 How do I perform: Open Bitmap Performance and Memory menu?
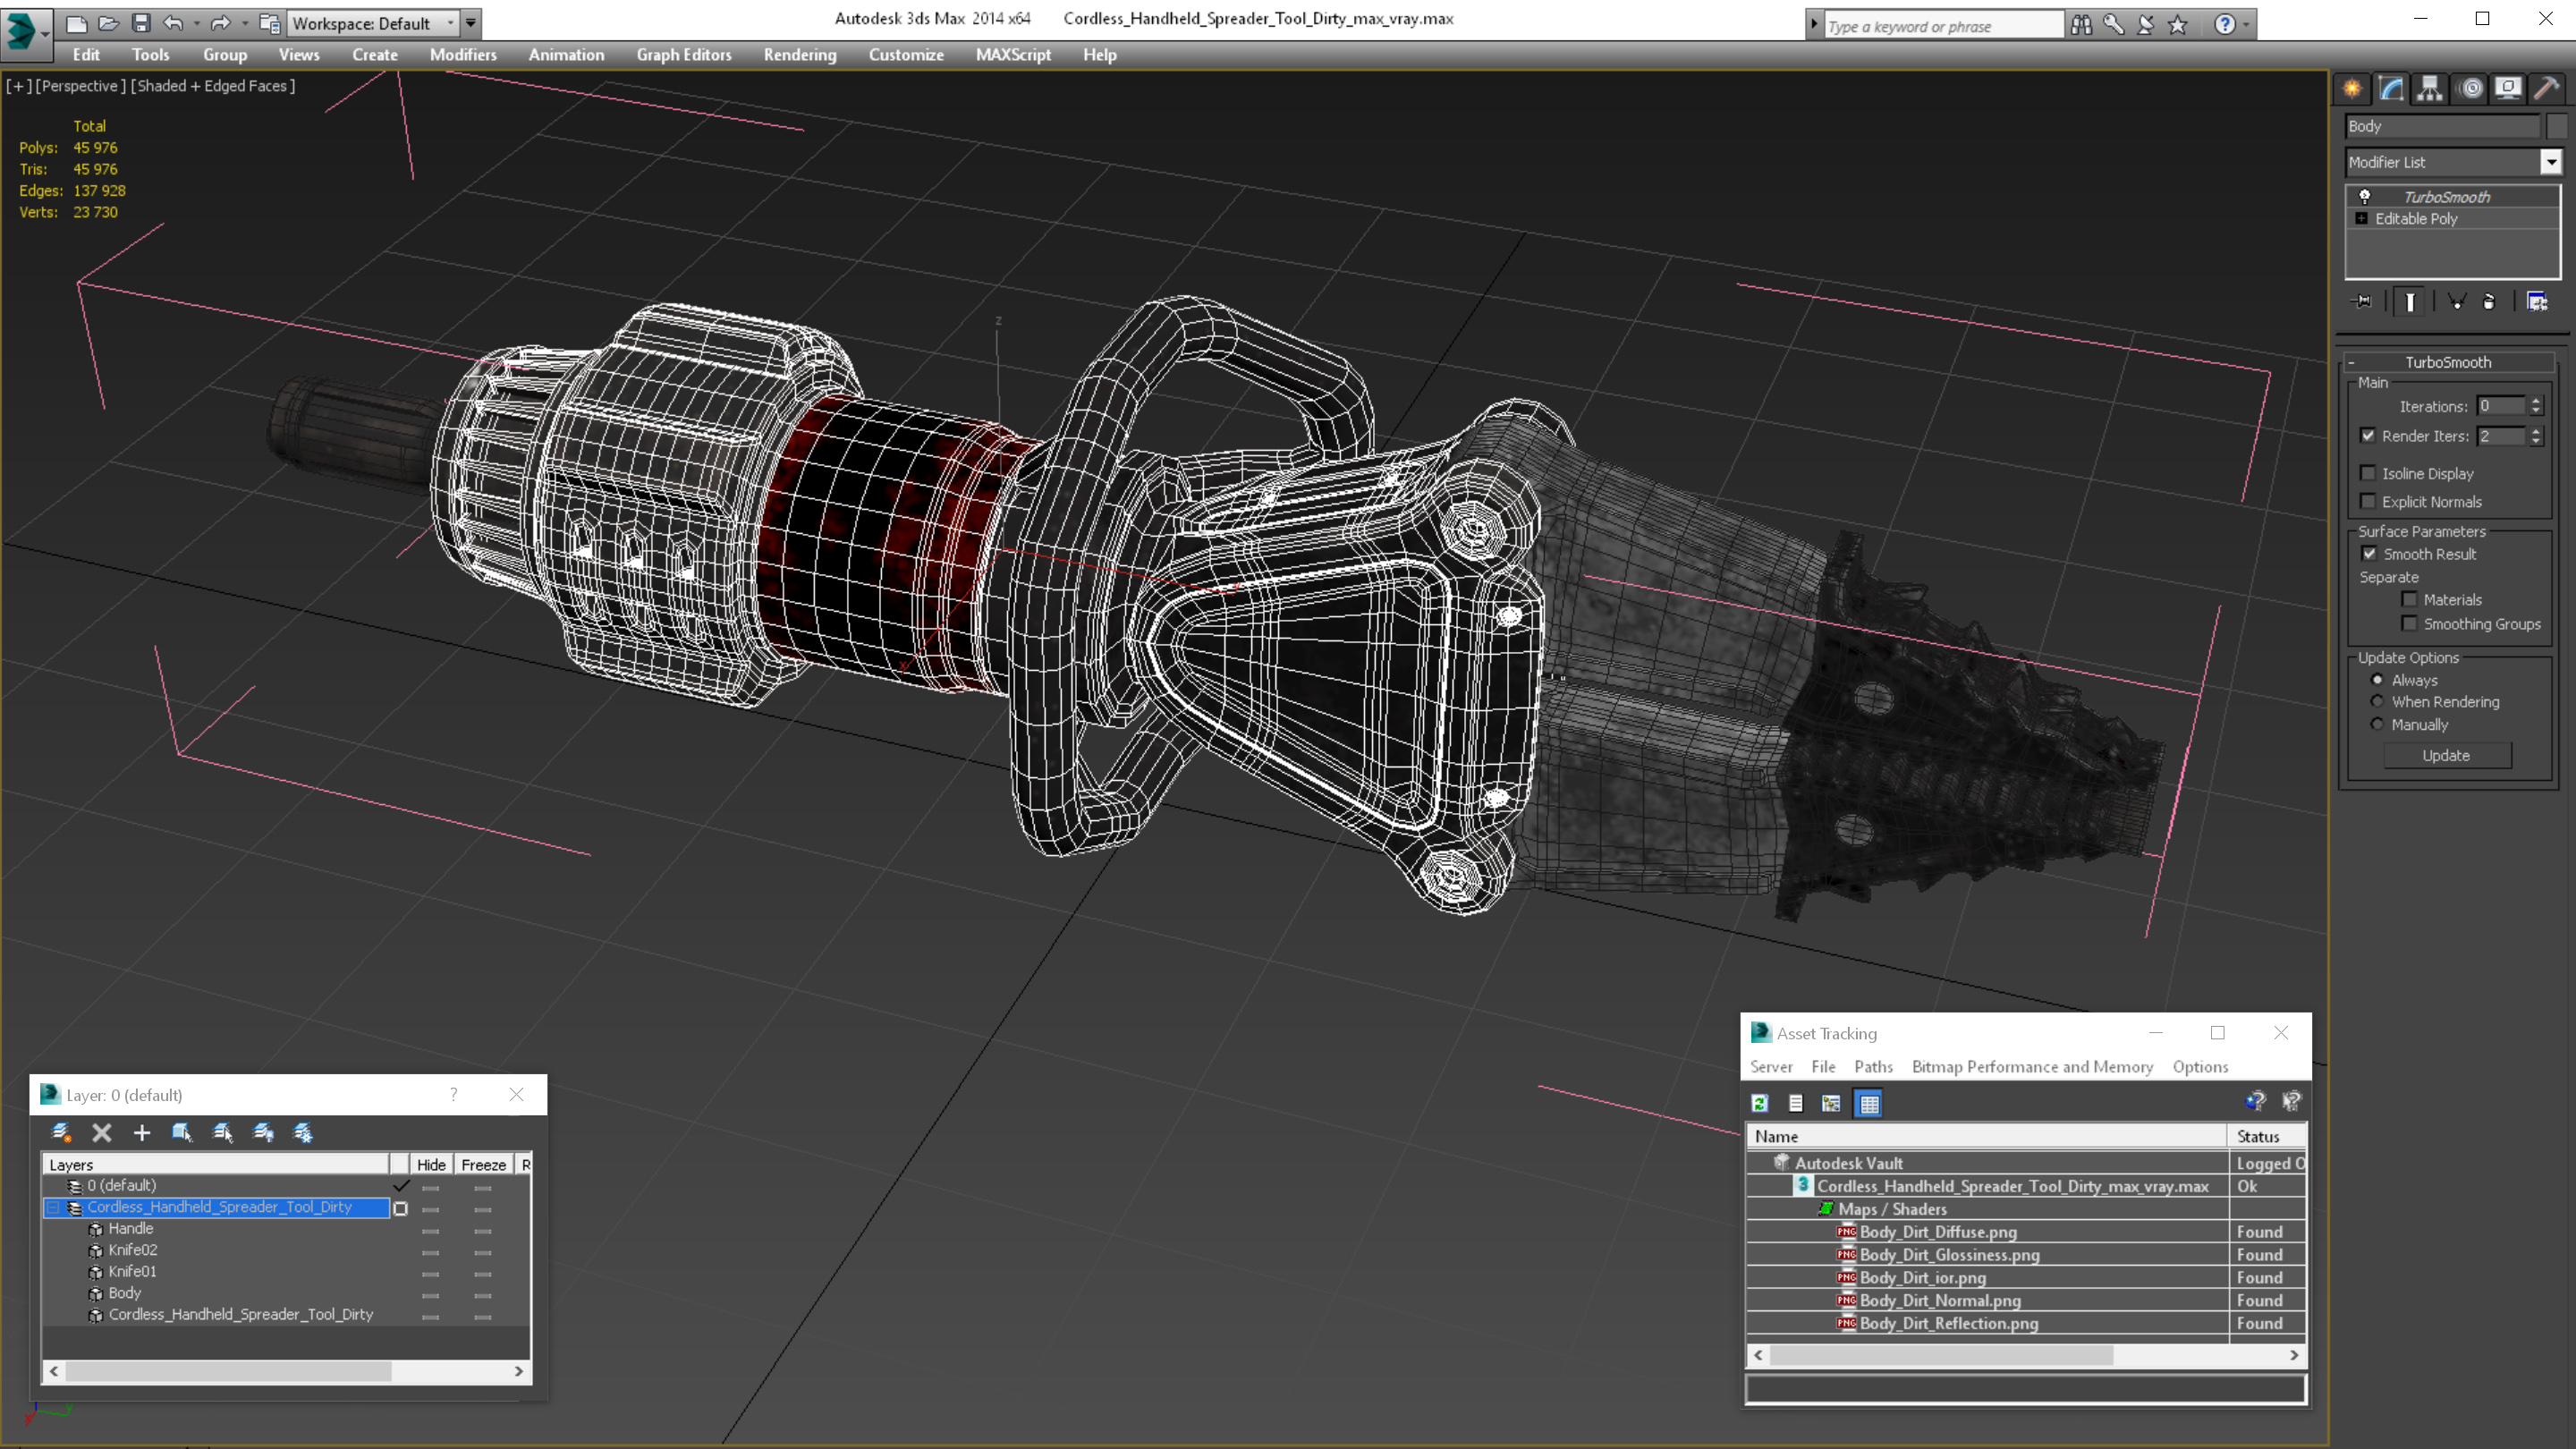pyautogui.click(x=2032, y=1067)
